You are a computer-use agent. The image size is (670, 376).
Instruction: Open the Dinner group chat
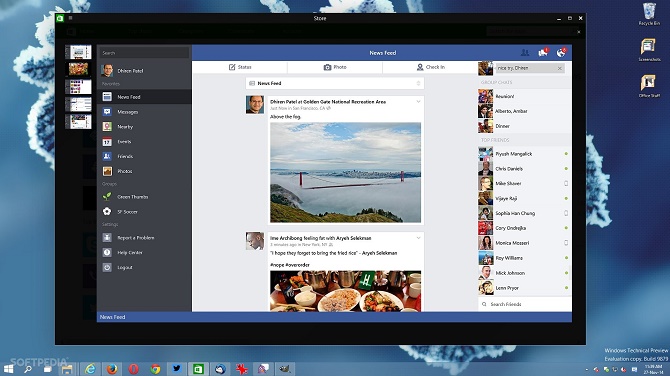[525, 126]
